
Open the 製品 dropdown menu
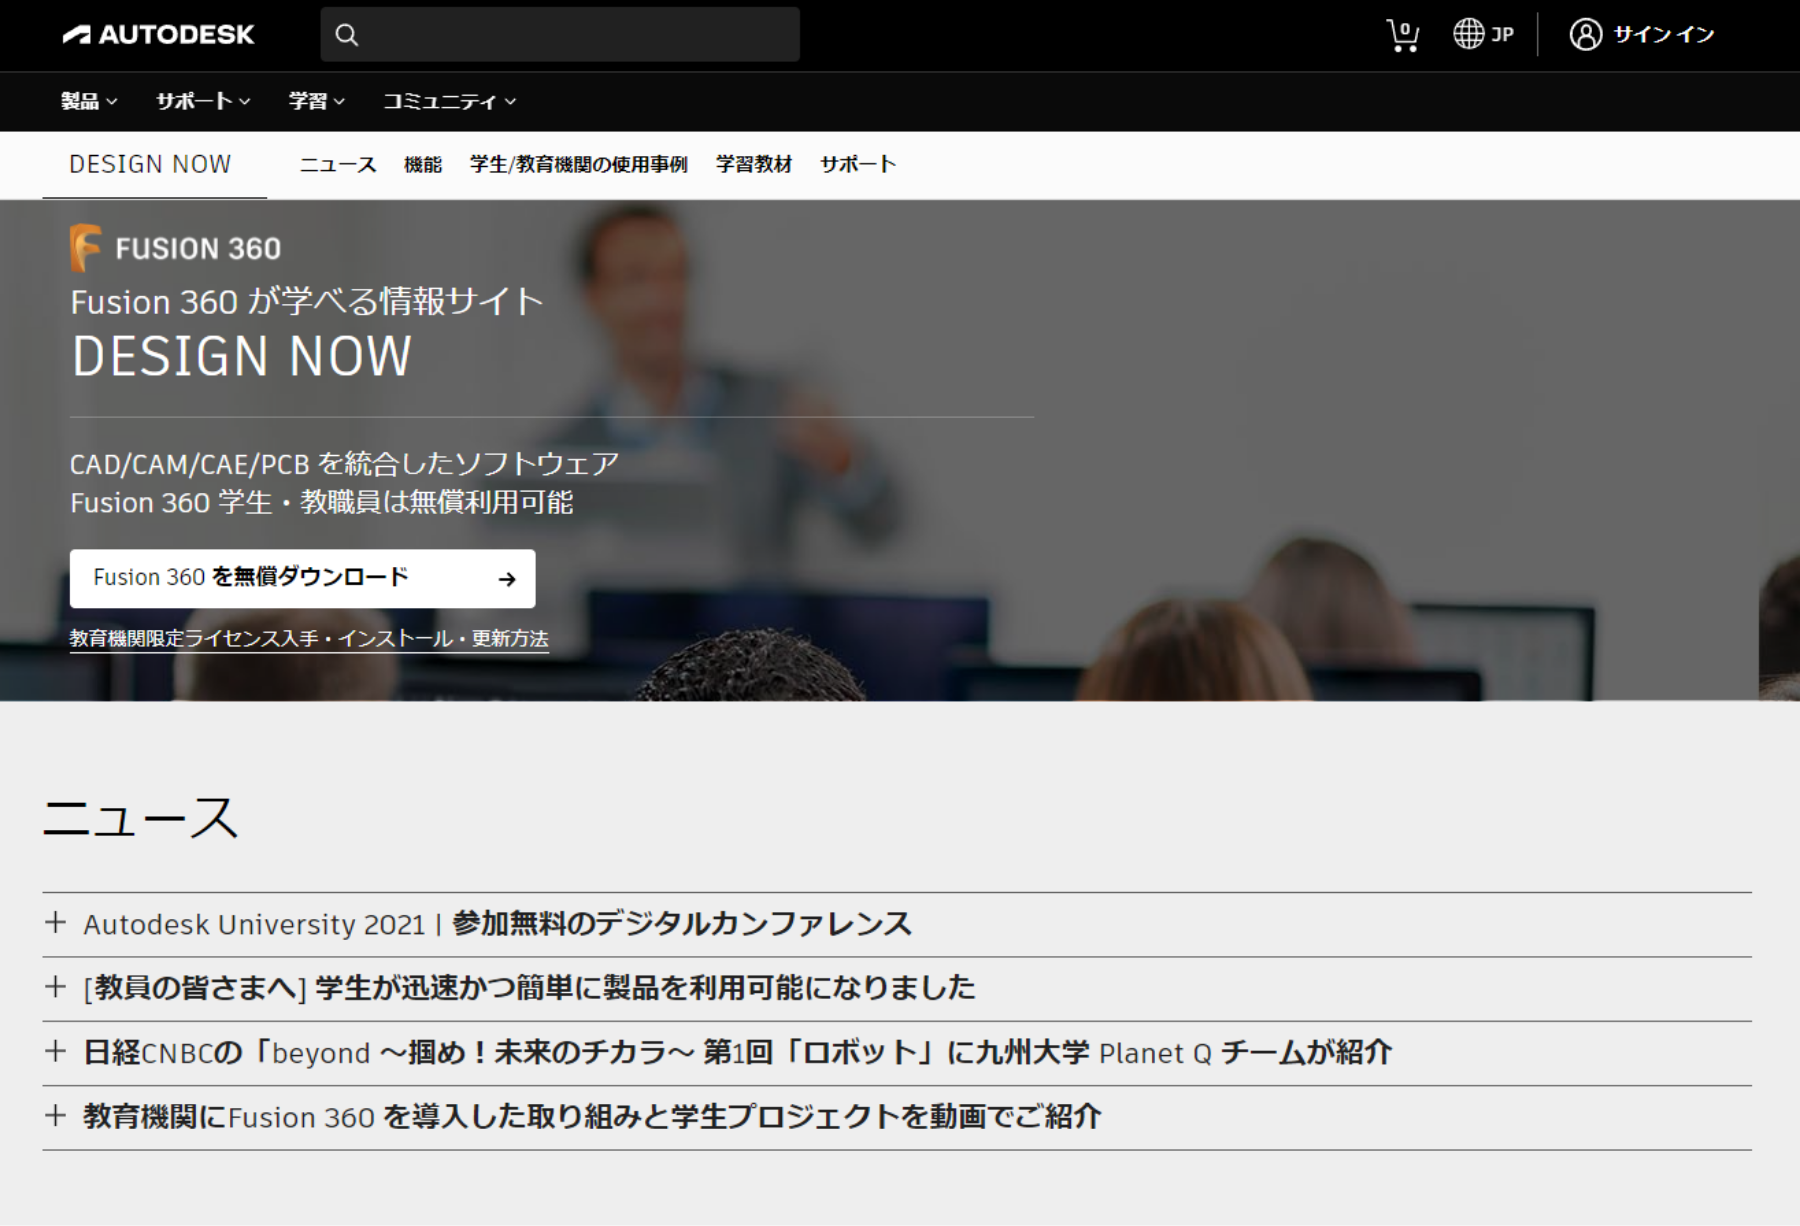tap(89, 101)
